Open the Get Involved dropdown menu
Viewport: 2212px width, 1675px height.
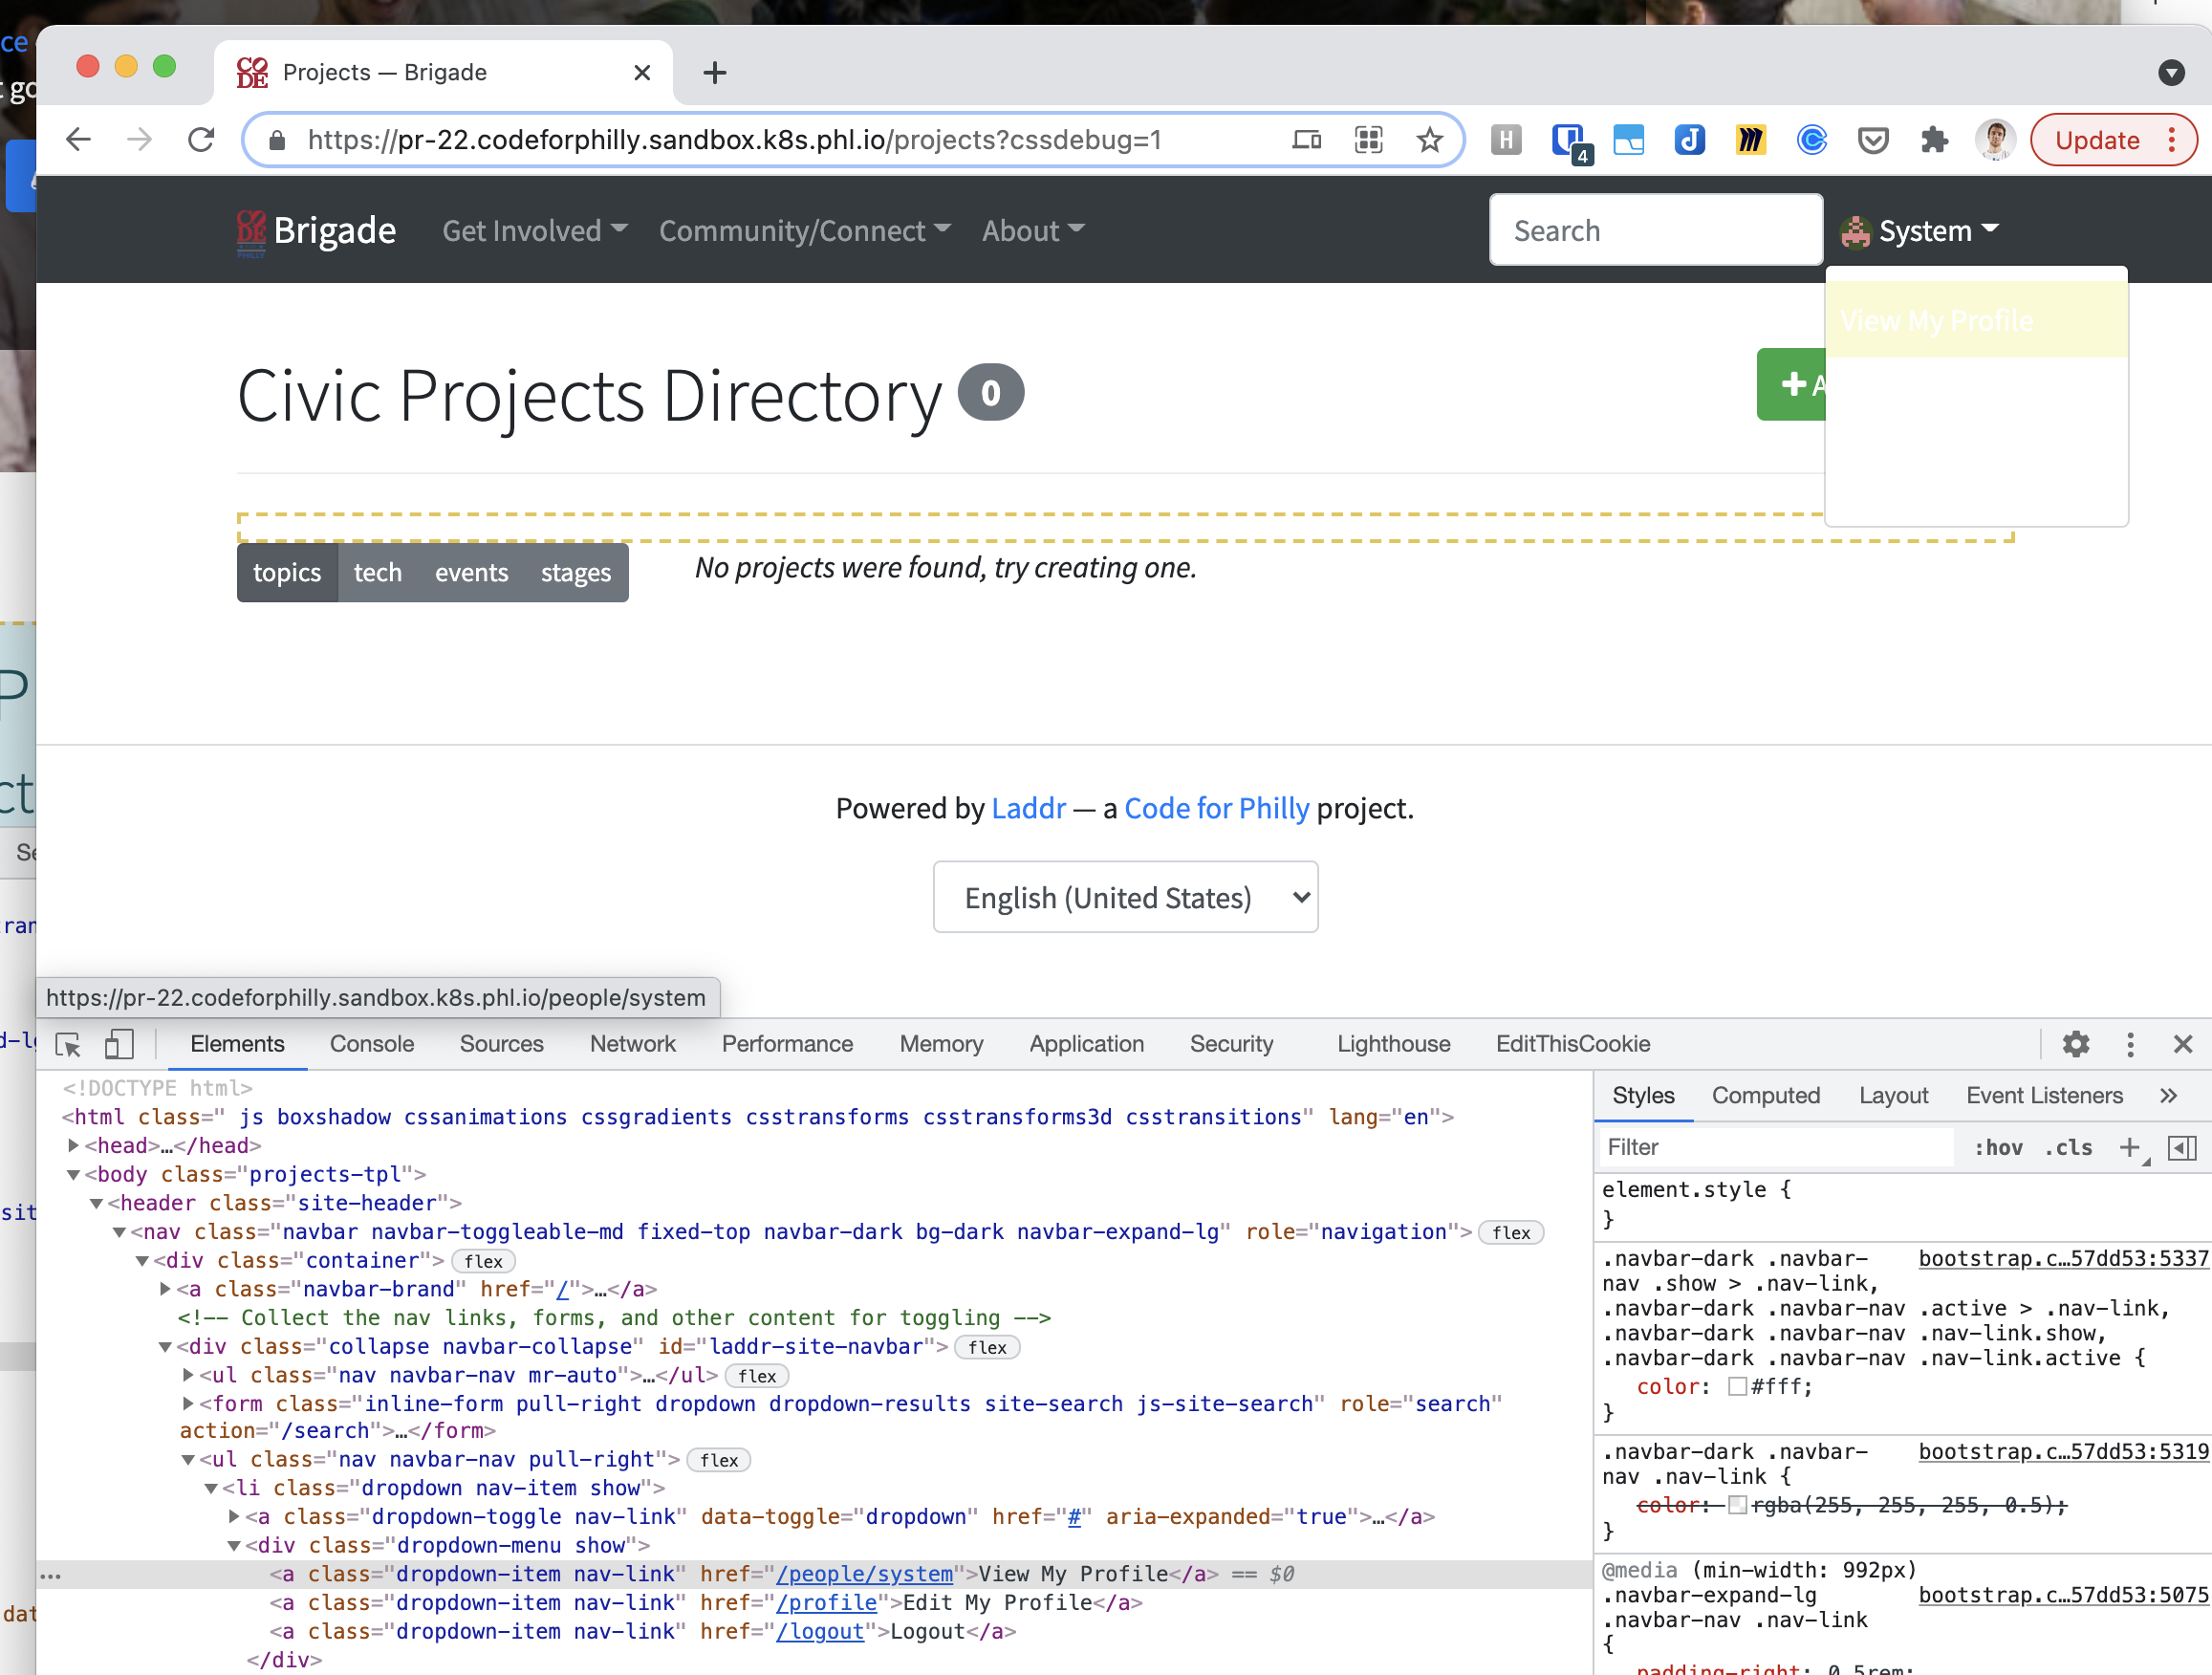click(534, 230)
